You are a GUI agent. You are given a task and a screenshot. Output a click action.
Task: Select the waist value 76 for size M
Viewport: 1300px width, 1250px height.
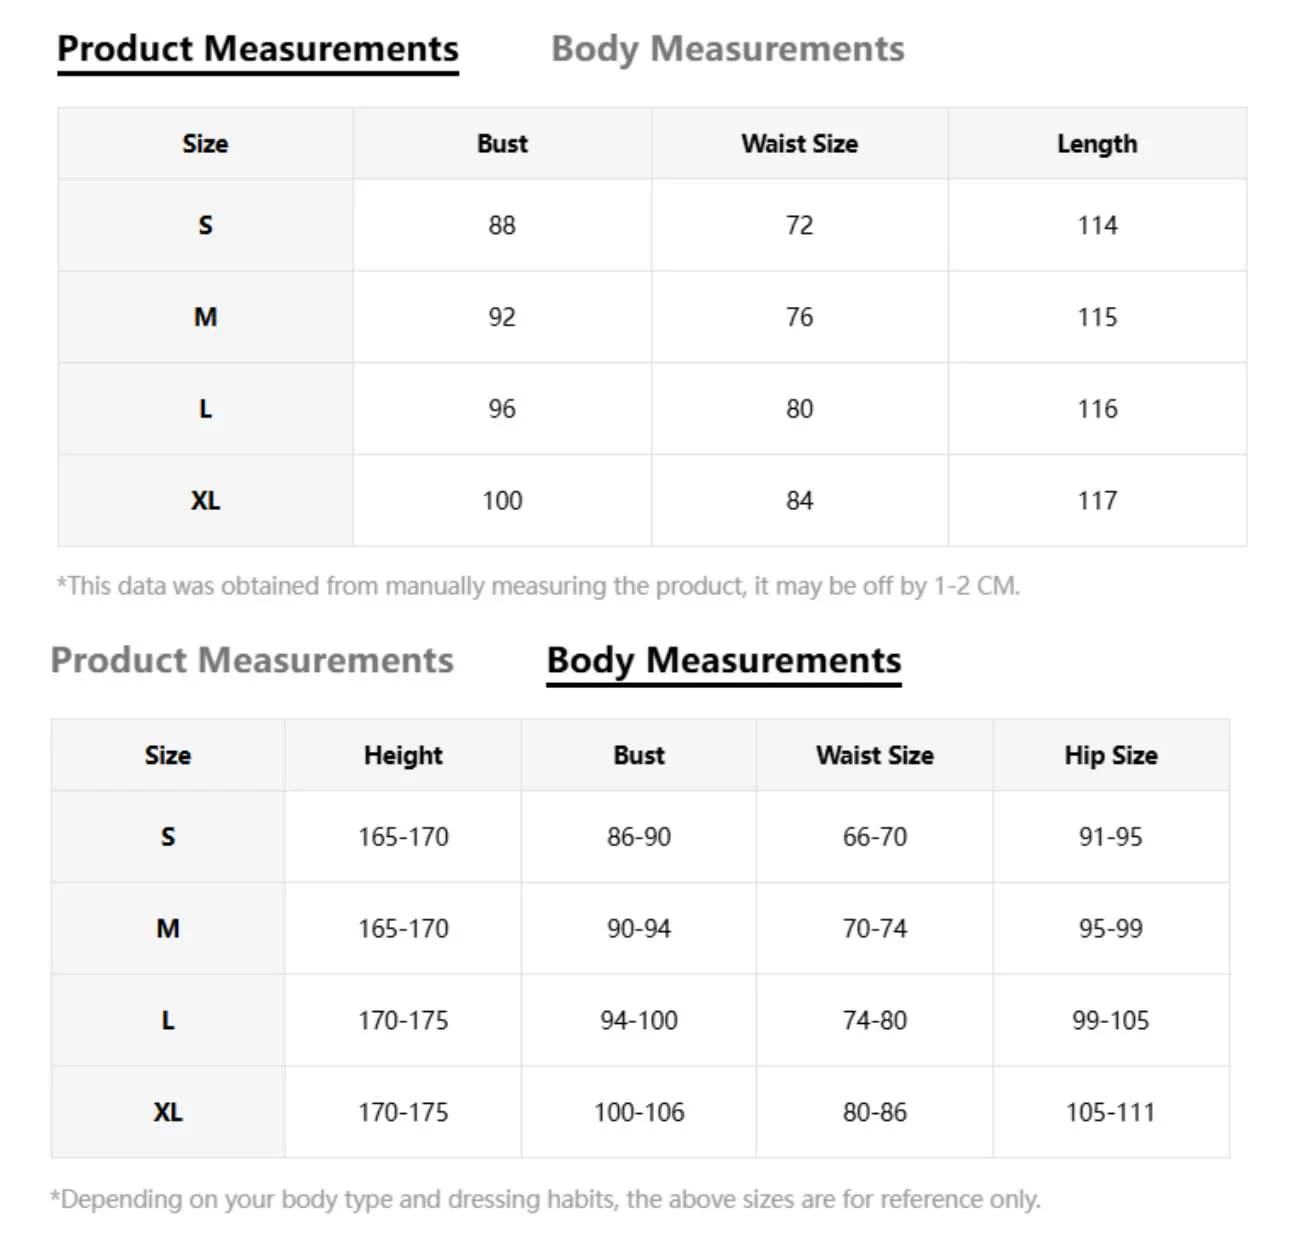[x=799, y=317]
